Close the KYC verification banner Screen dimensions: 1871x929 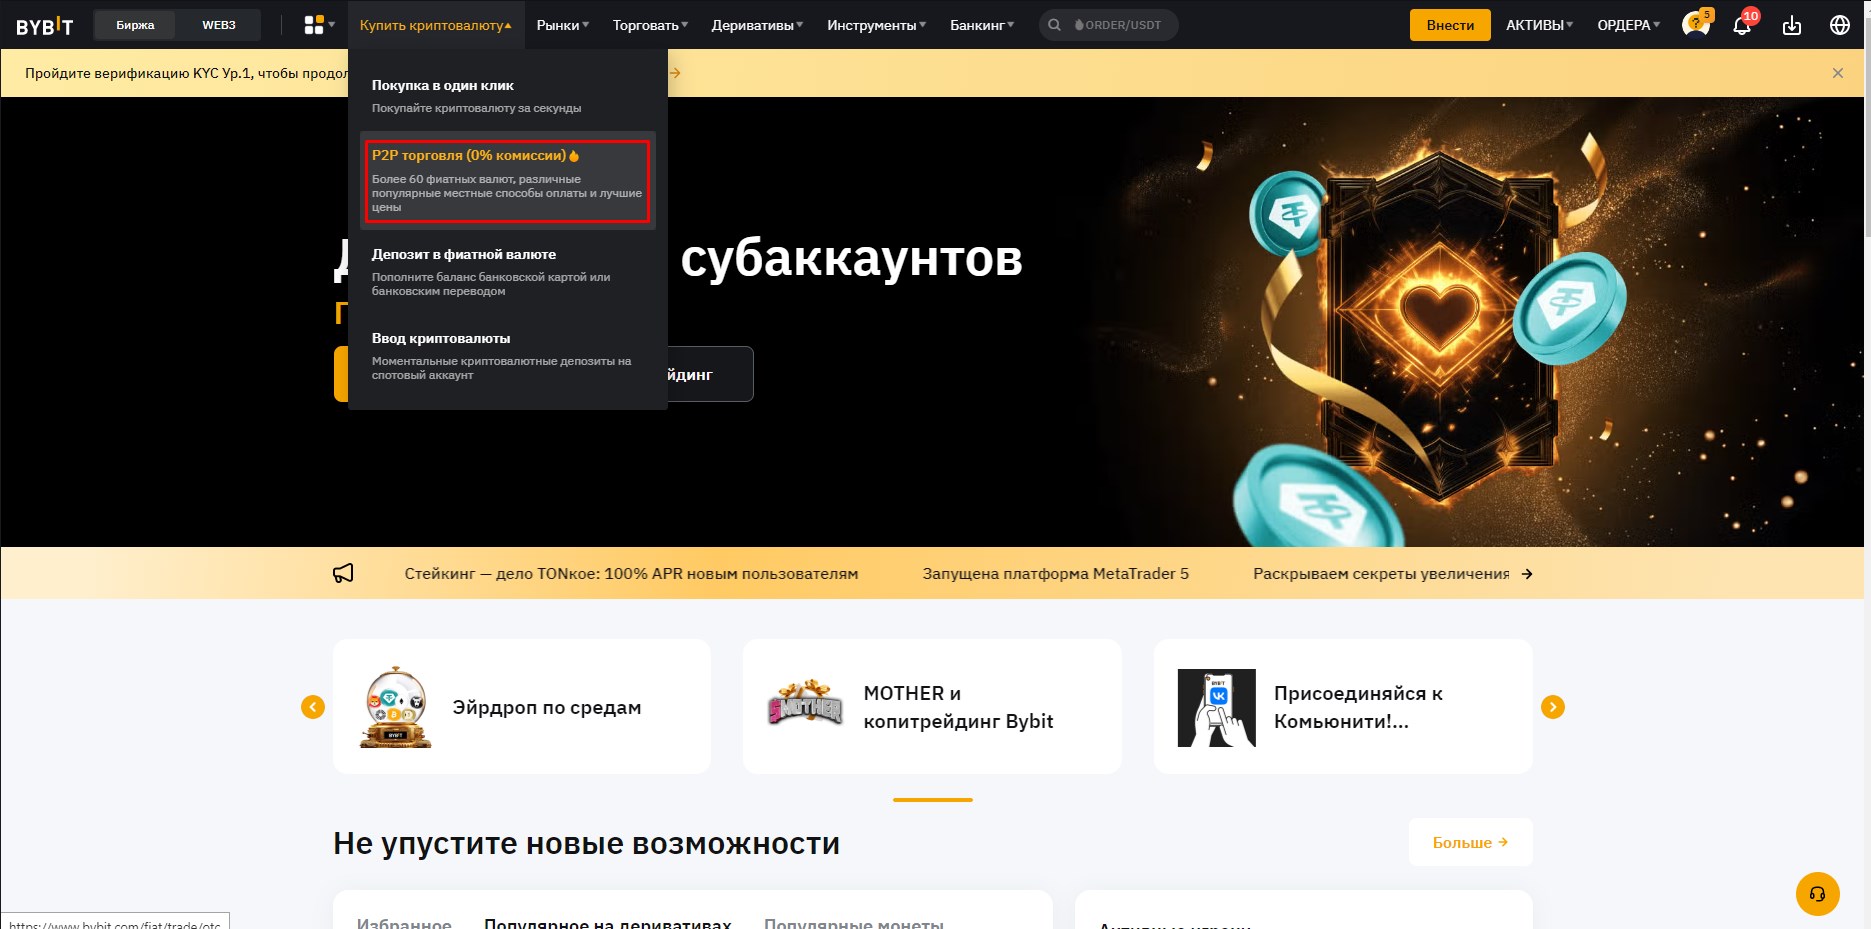pyautogui.click(x=1837, y=73)
